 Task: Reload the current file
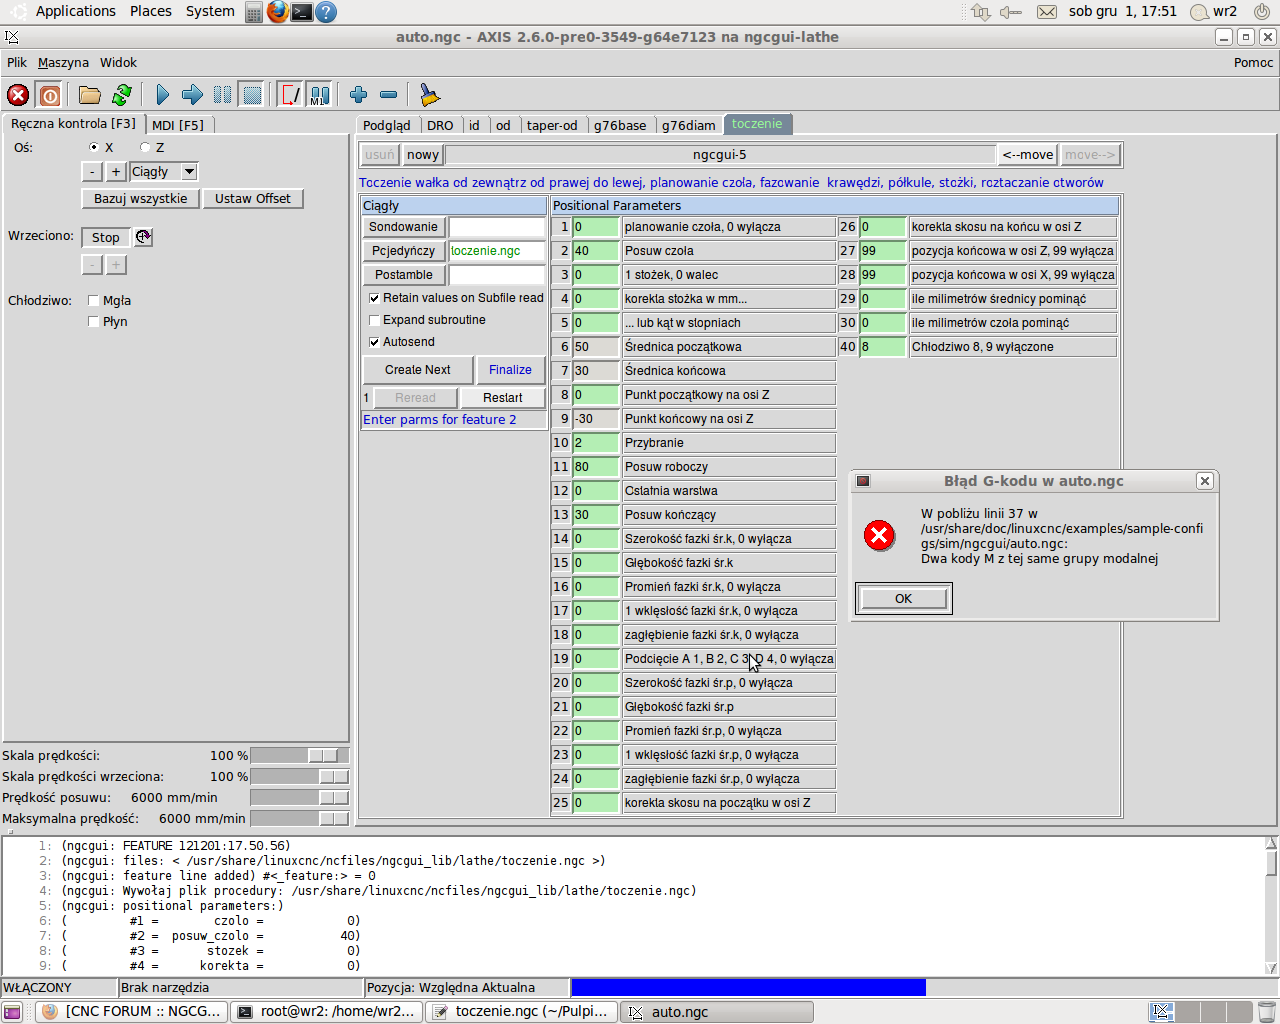pyautogui.click(x=122, y=95)
